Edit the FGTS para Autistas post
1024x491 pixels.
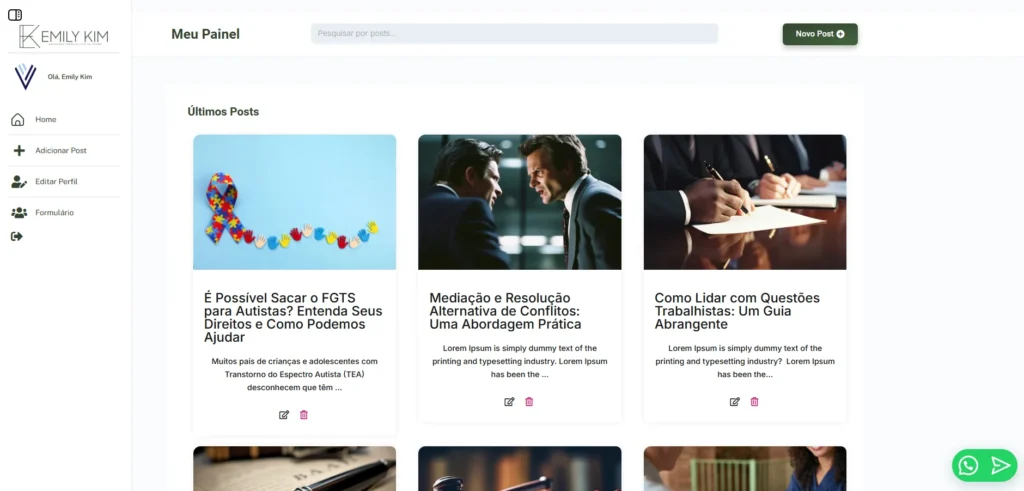(284, 415)
